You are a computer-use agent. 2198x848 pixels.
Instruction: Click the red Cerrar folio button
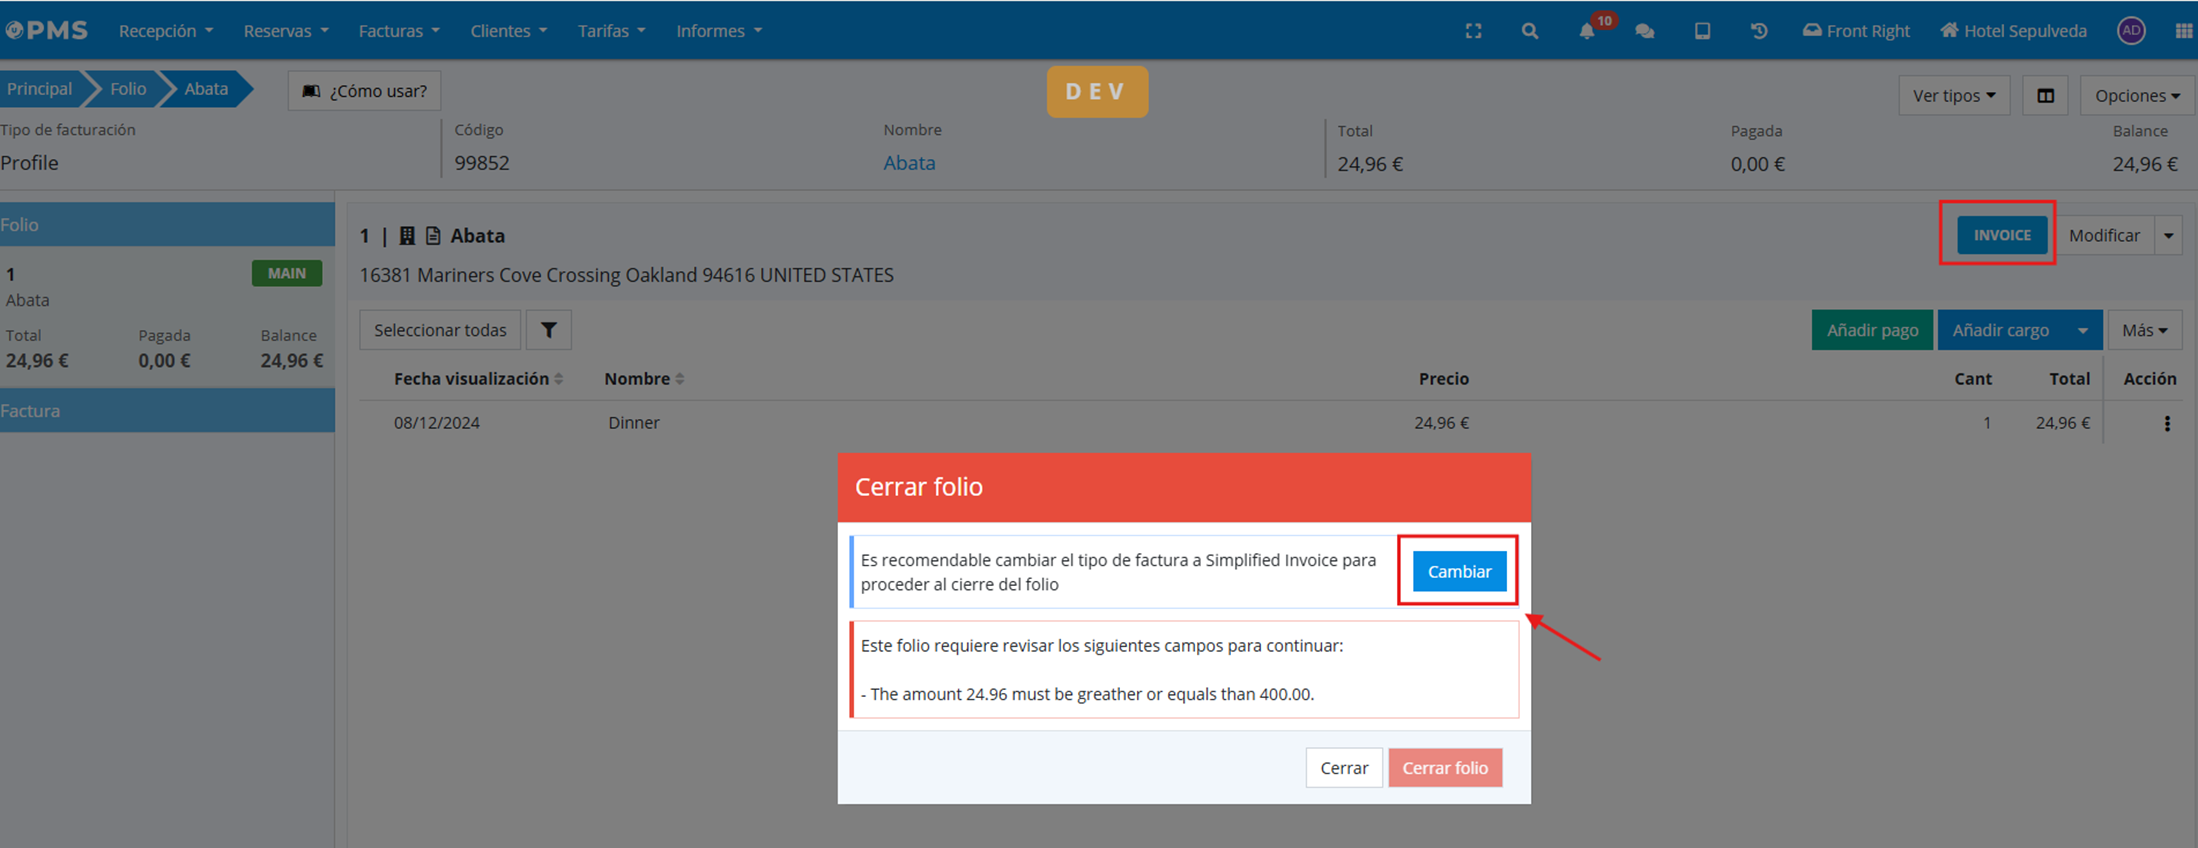coord(1444,768)
